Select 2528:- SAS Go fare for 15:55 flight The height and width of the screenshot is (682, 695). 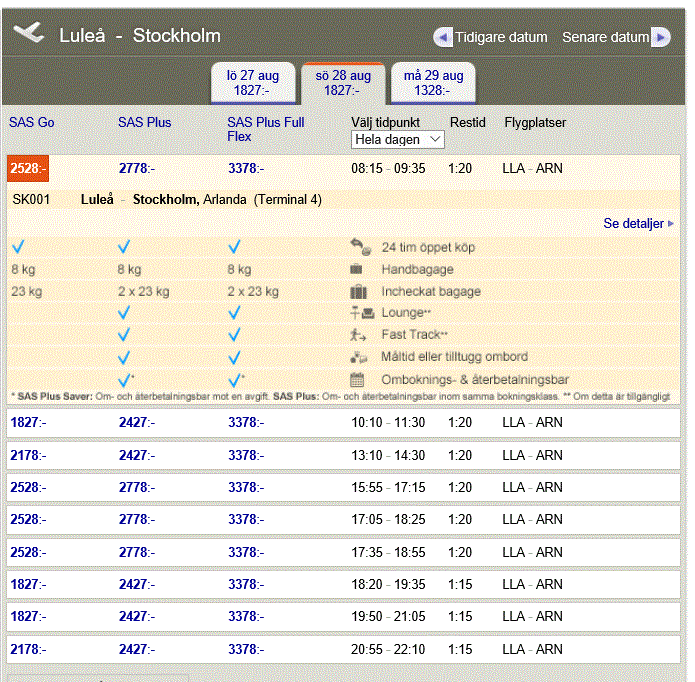[x=28, y=487]
